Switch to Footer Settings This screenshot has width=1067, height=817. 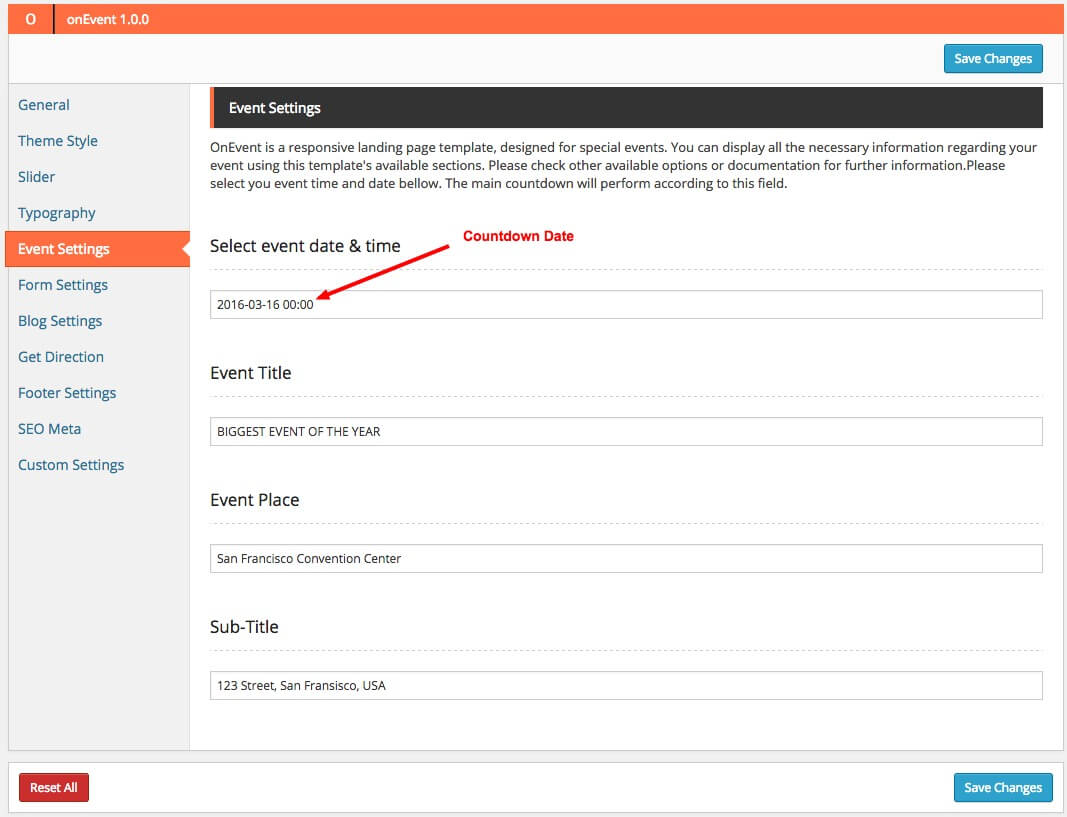pos(67,393)
